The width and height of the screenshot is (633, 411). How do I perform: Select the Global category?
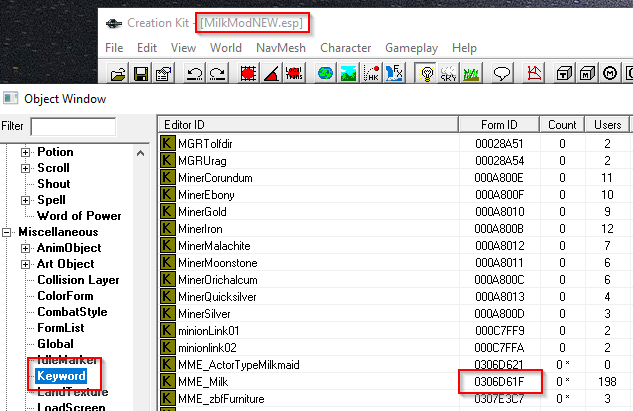[55, 344]
